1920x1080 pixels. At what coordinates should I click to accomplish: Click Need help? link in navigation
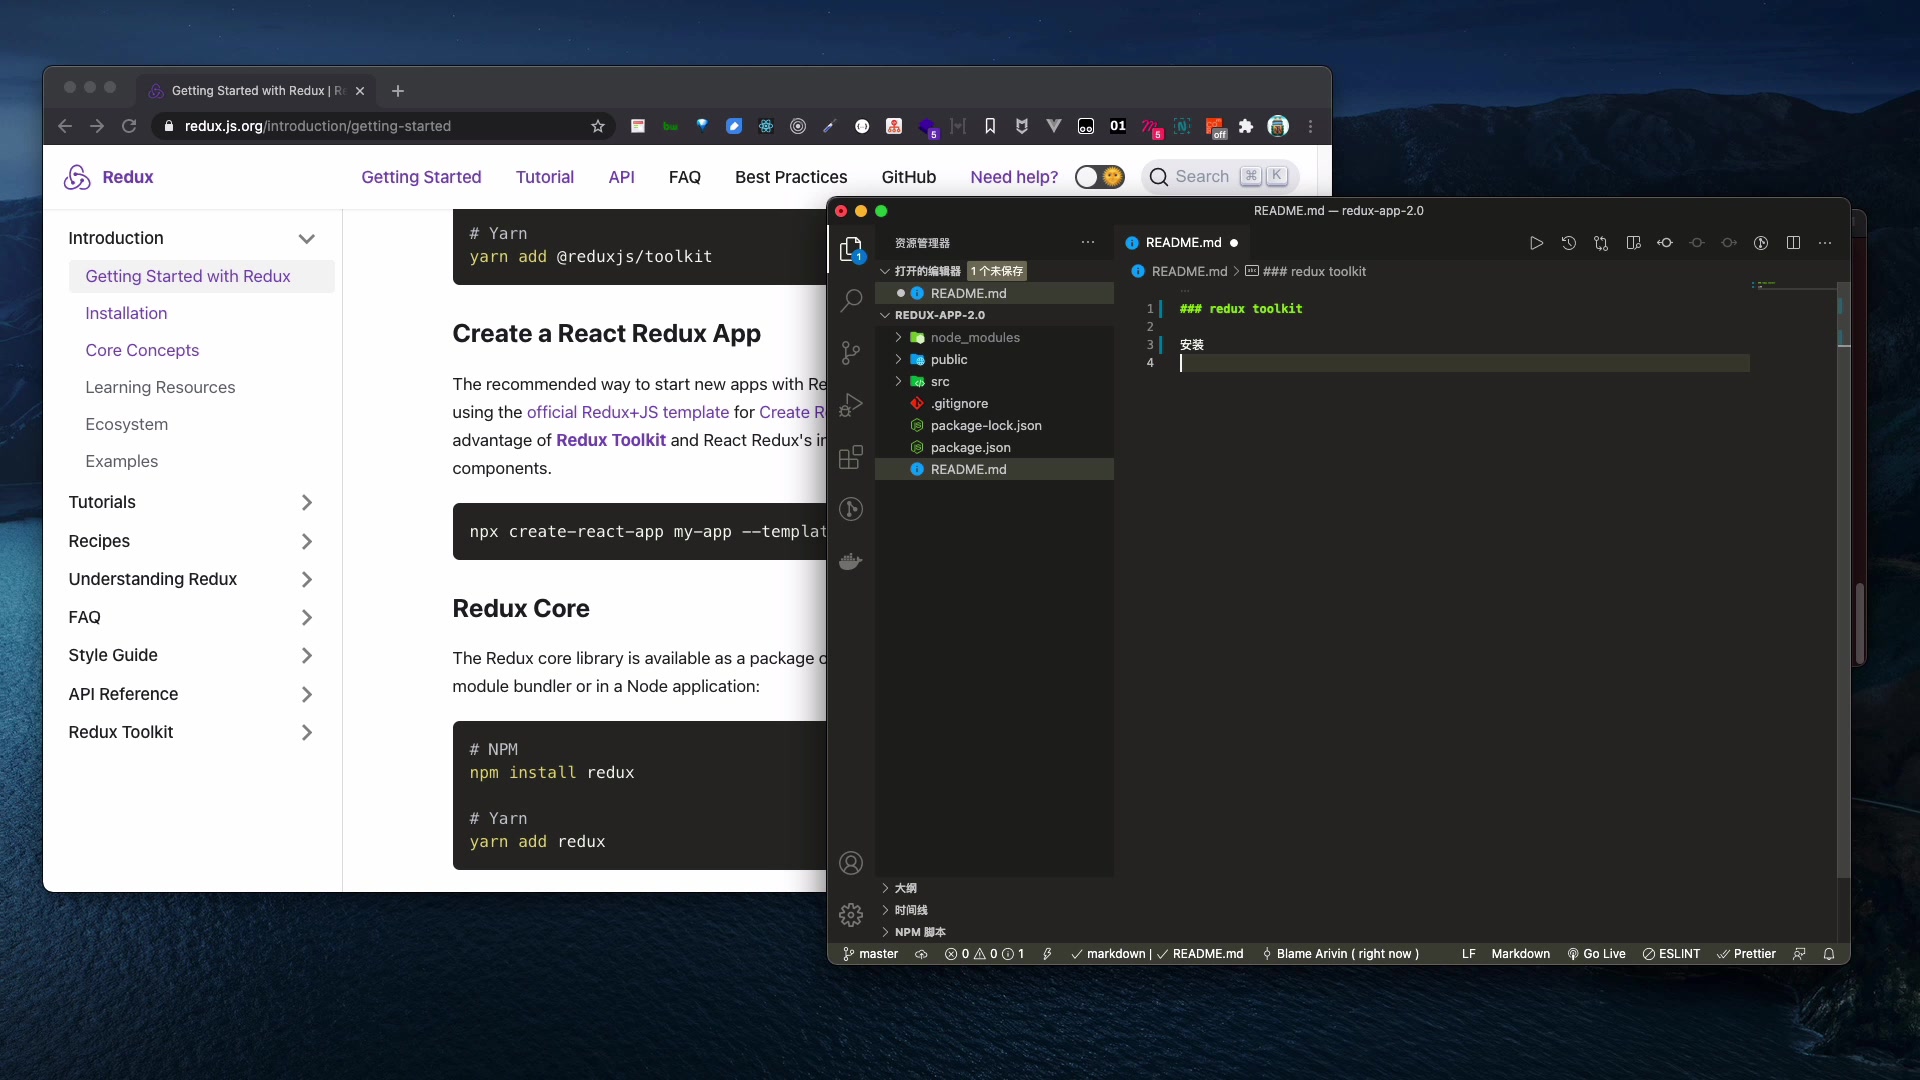point(1014,177)
